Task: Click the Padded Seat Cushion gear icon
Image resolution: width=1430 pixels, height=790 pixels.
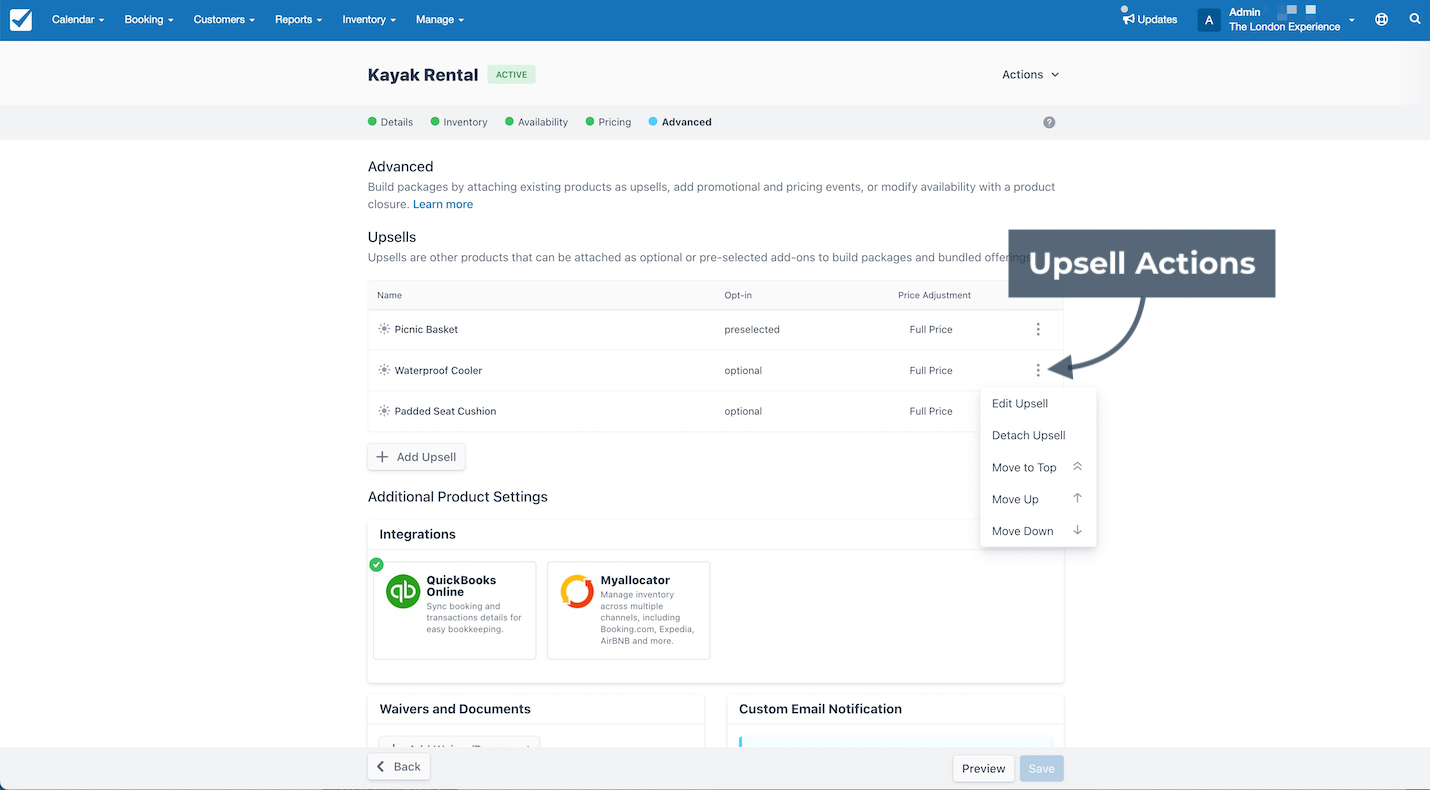Action: point(384,411)
